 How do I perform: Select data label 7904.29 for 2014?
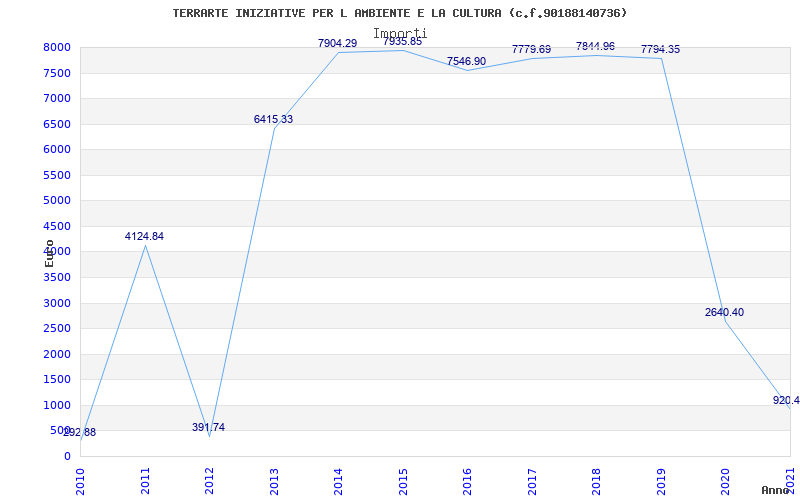[x=337, y=43]
